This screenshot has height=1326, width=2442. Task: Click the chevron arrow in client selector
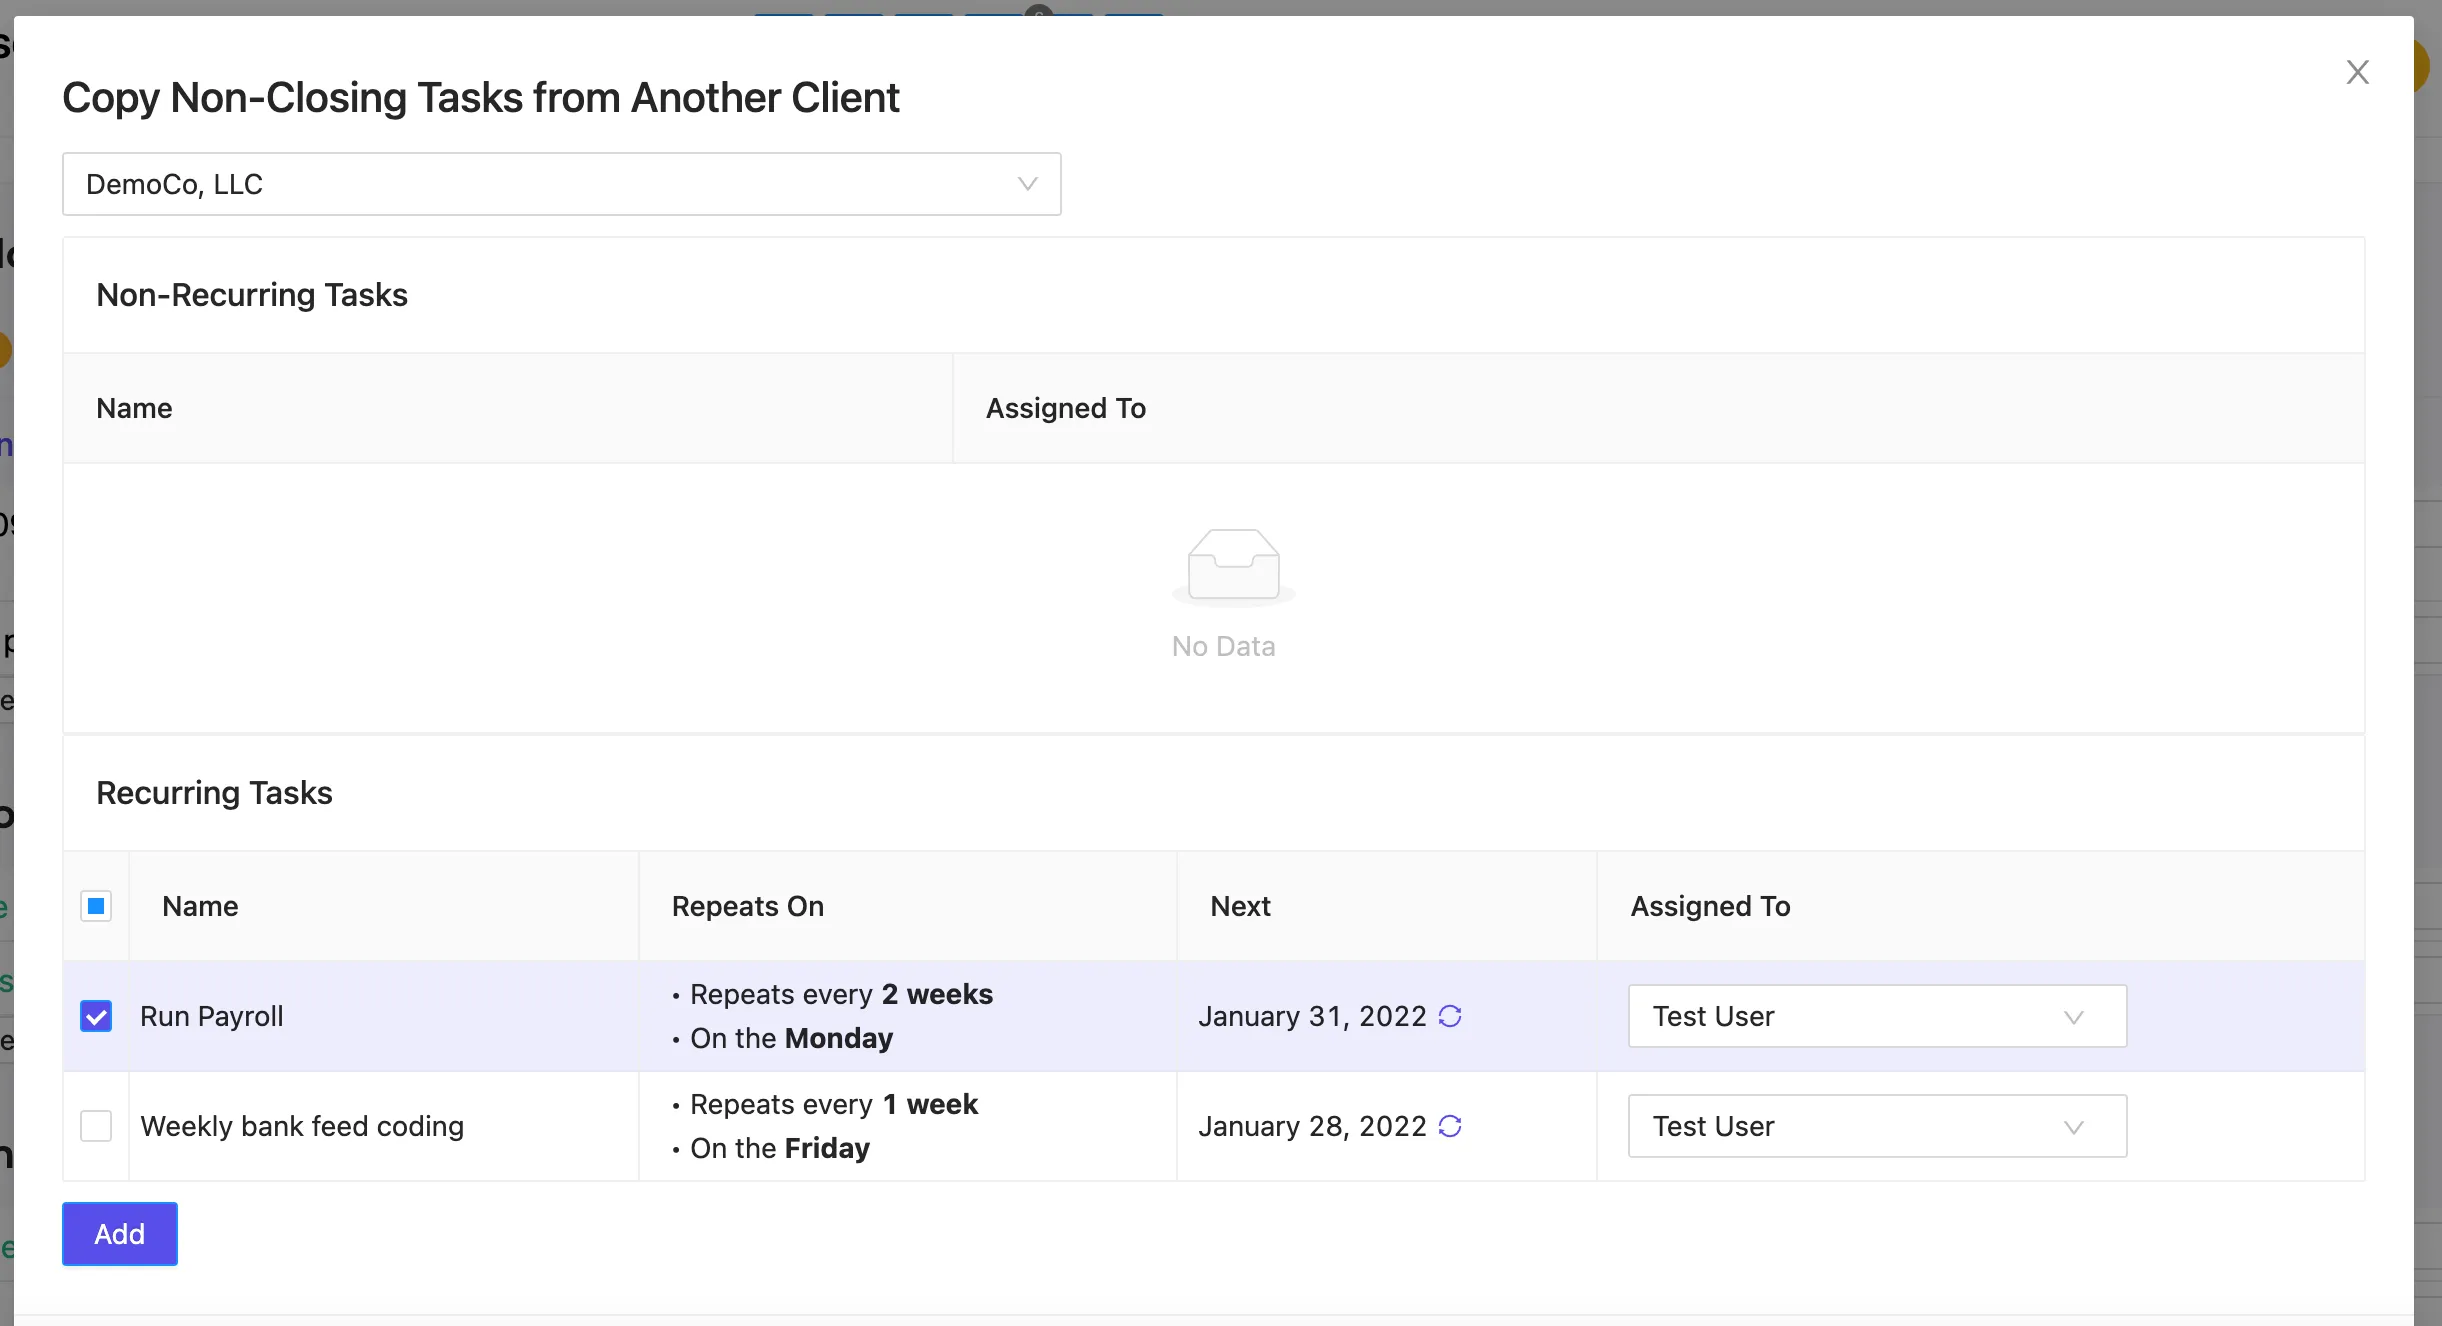1027,184
